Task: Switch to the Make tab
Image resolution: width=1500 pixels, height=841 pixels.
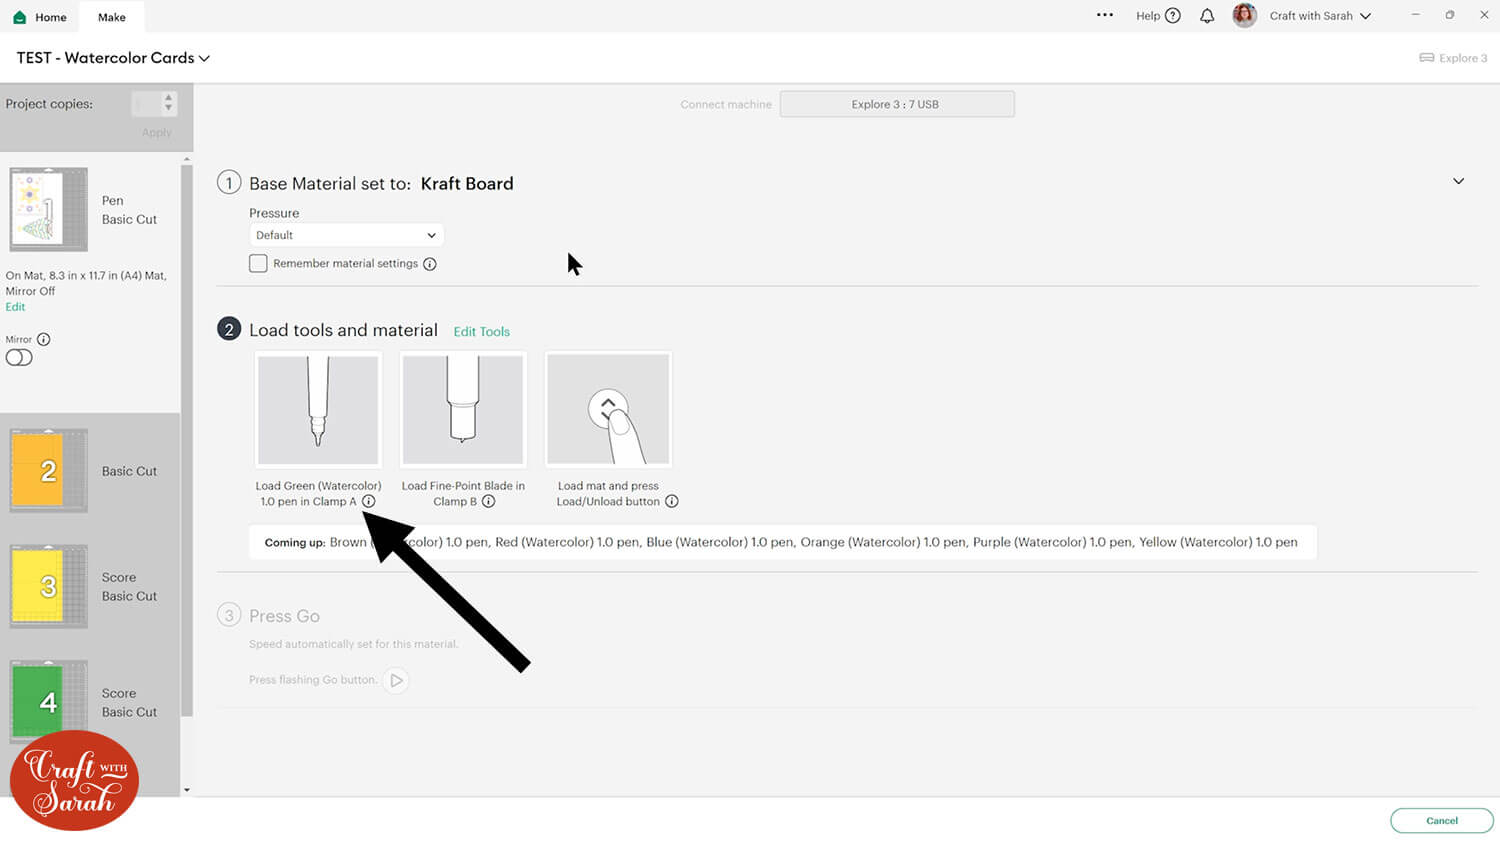Action: (x=112, y=17)
